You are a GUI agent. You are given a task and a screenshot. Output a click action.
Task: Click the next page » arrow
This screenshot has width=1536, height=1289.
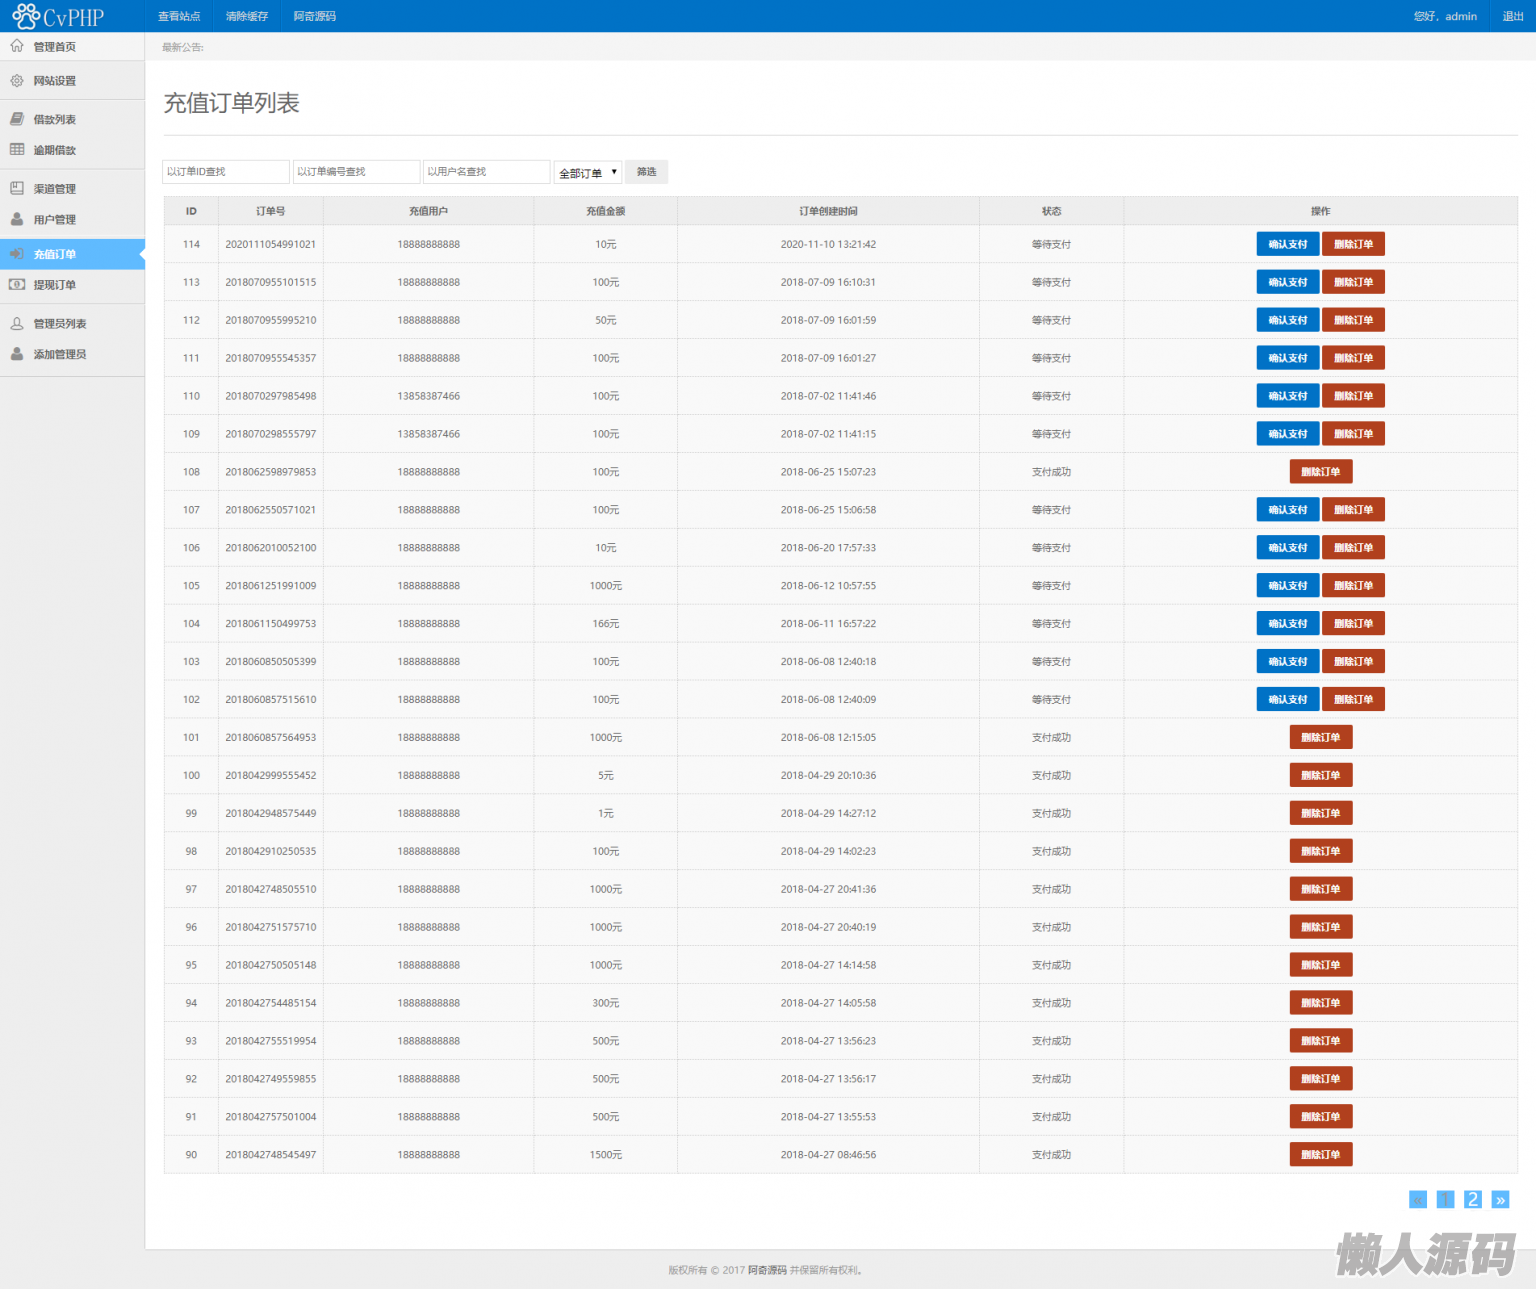(1500, 1199)
